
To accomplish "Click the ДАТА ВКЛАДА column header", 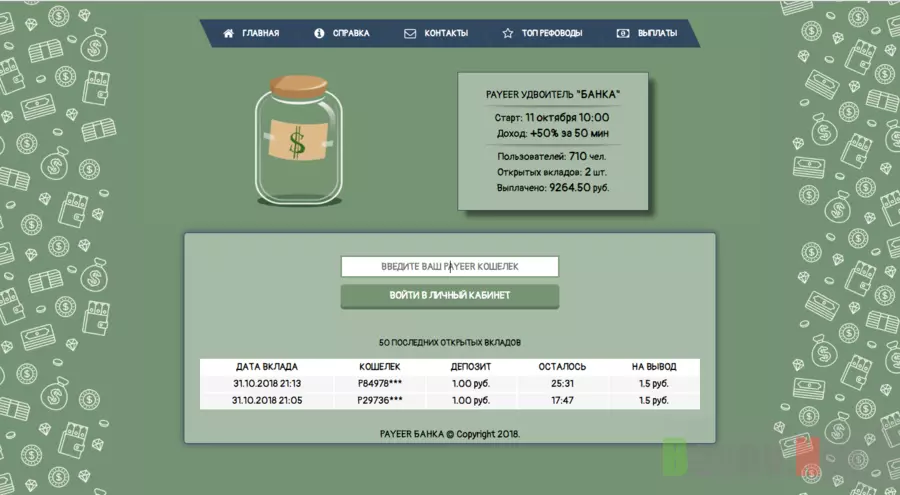I will pyautogui.click(x=267, y=366).
